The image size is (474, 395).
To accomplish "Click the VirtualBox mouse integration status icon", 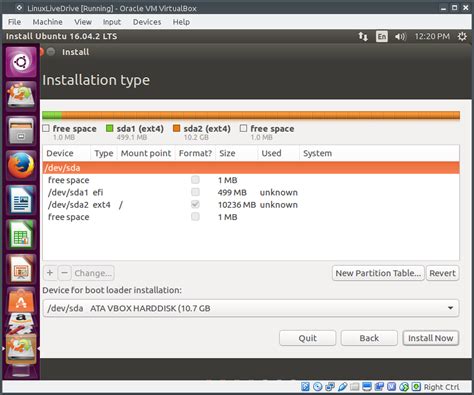I will [404, 387].
